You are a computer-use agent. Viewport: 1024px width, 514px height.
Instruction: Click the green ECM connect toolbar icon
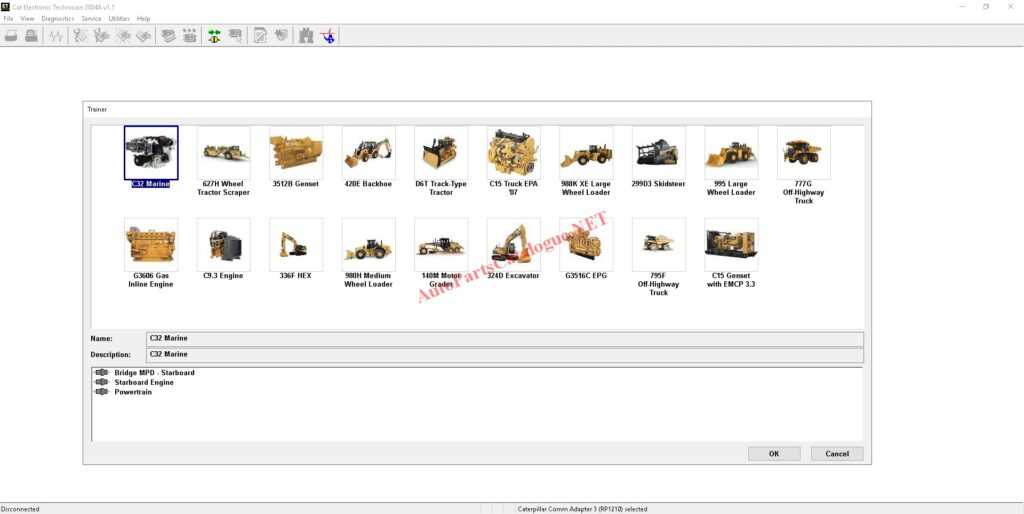(x=213, y=36)
